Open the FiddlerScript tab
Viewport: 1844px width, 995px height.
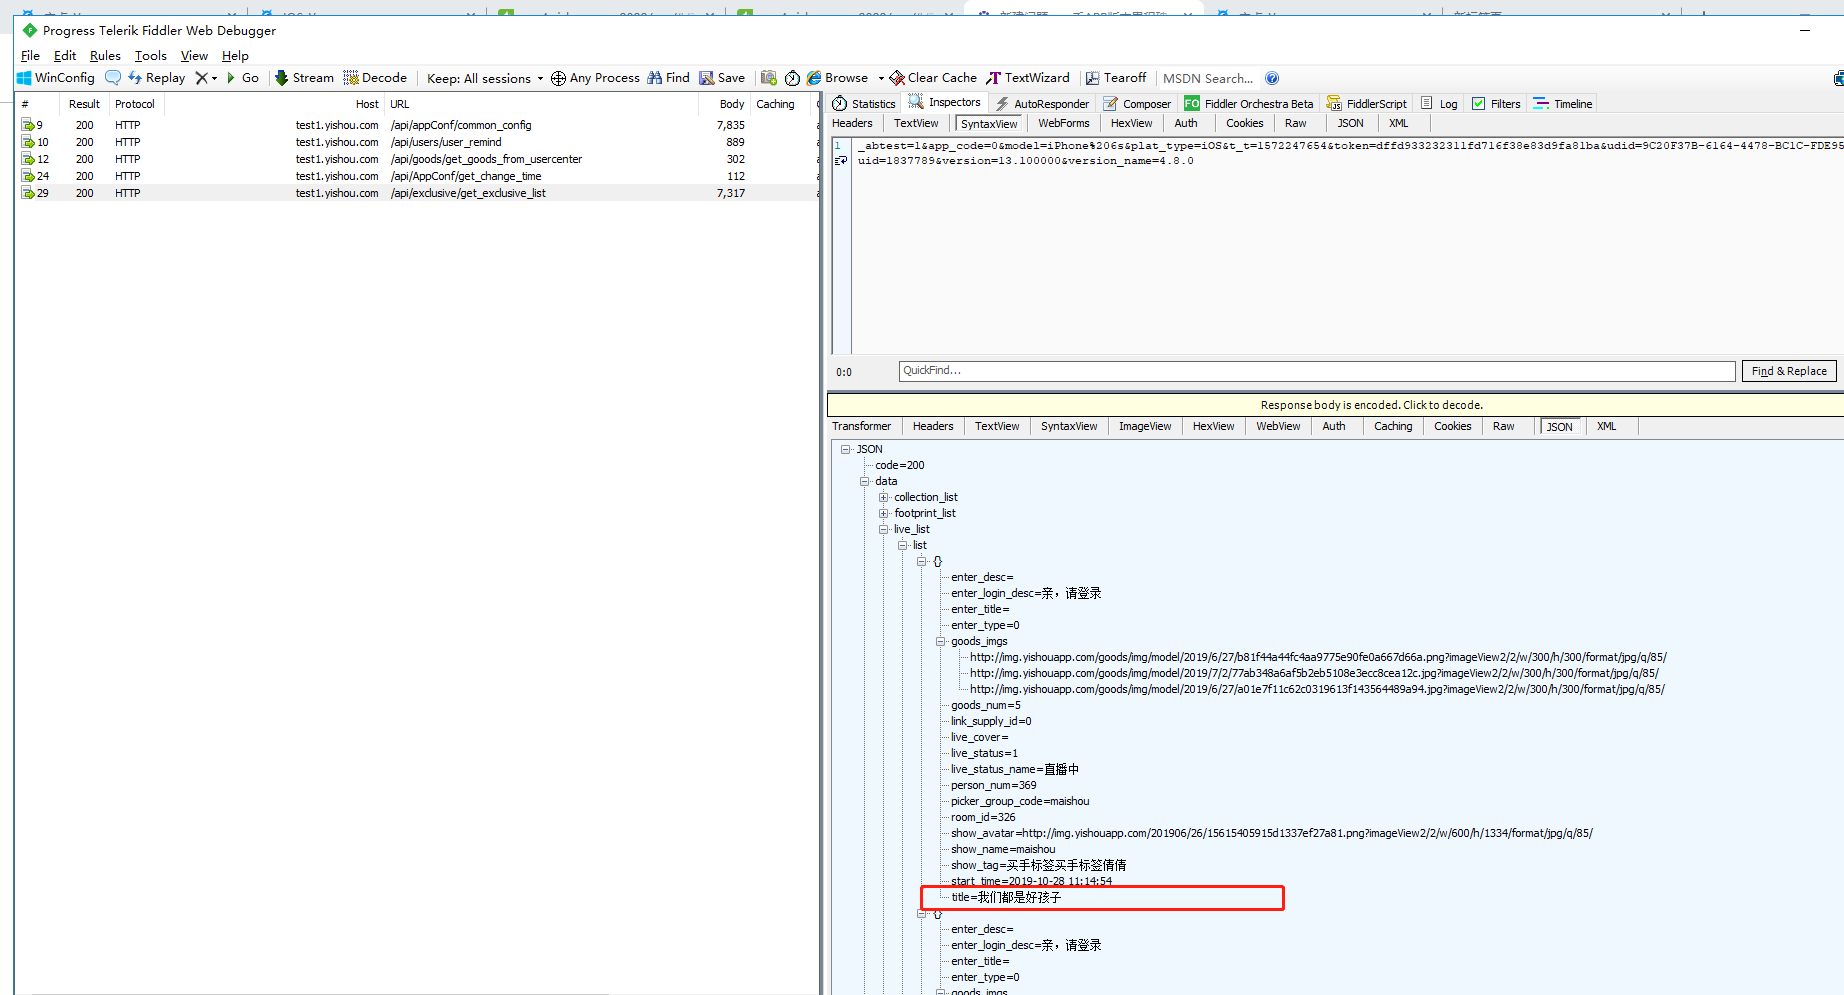1367,104
